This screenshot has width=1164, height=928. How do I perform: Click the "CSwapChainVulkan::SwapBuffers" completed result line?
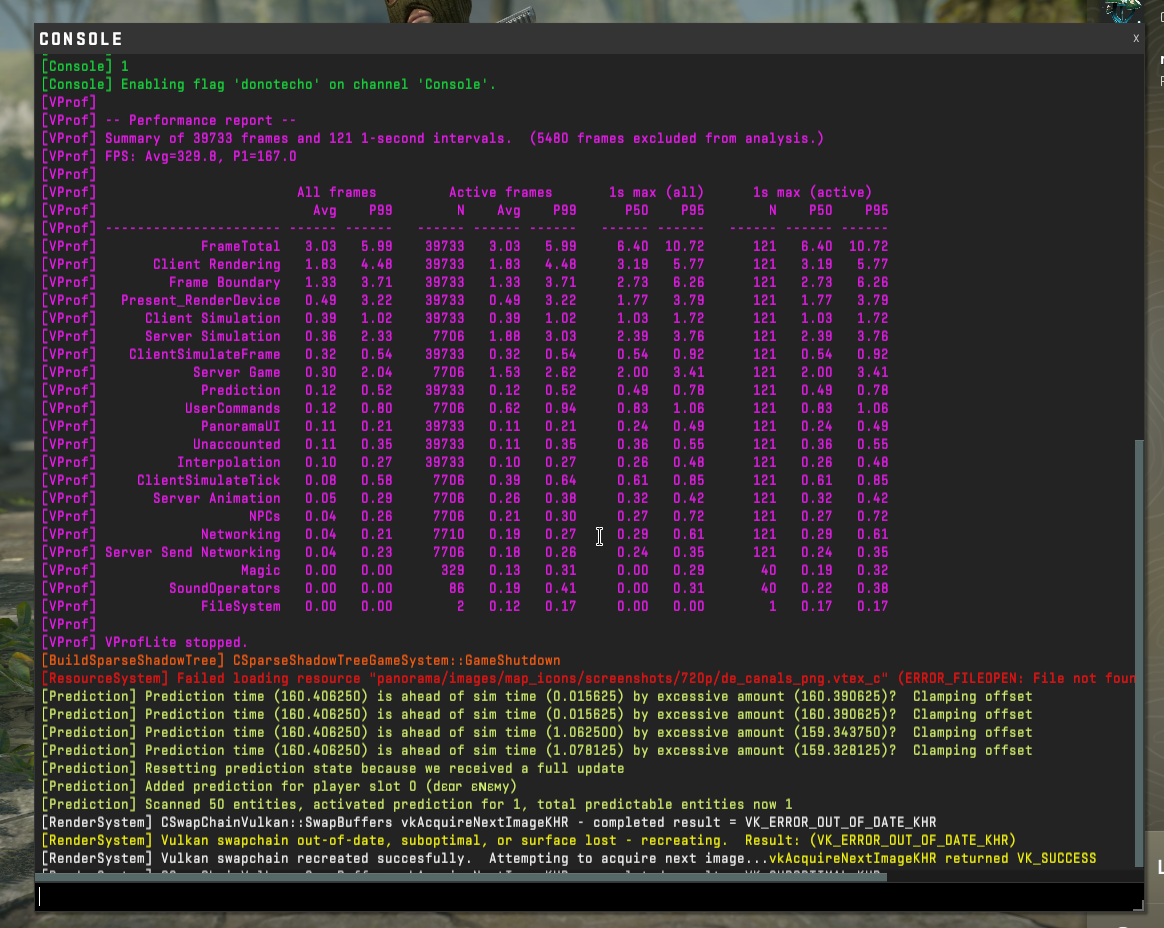click(x=489, y=823)
